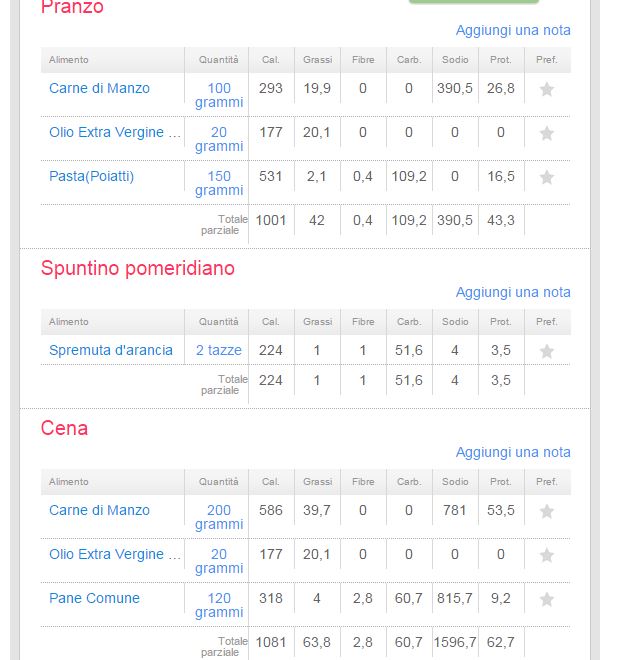Change the 120 grammi bread quantity
This screenshot has height=660, width=621.
pos(219,605)
